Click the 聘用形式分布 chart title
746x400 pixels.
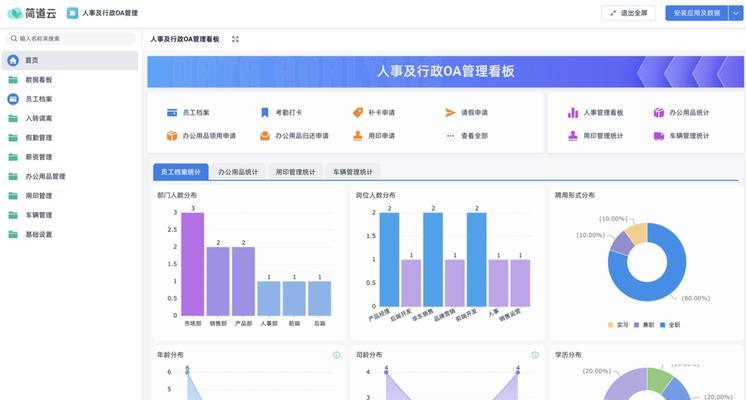[x=575, y=195]
